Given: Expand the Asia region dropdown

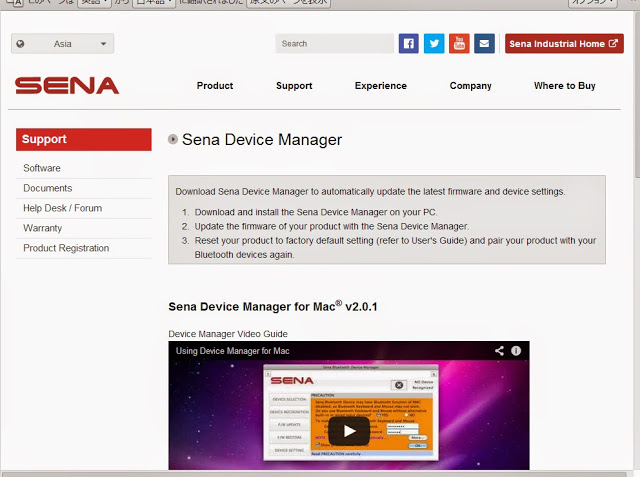Looking at the screenshot, I should (x=63, y=44).
